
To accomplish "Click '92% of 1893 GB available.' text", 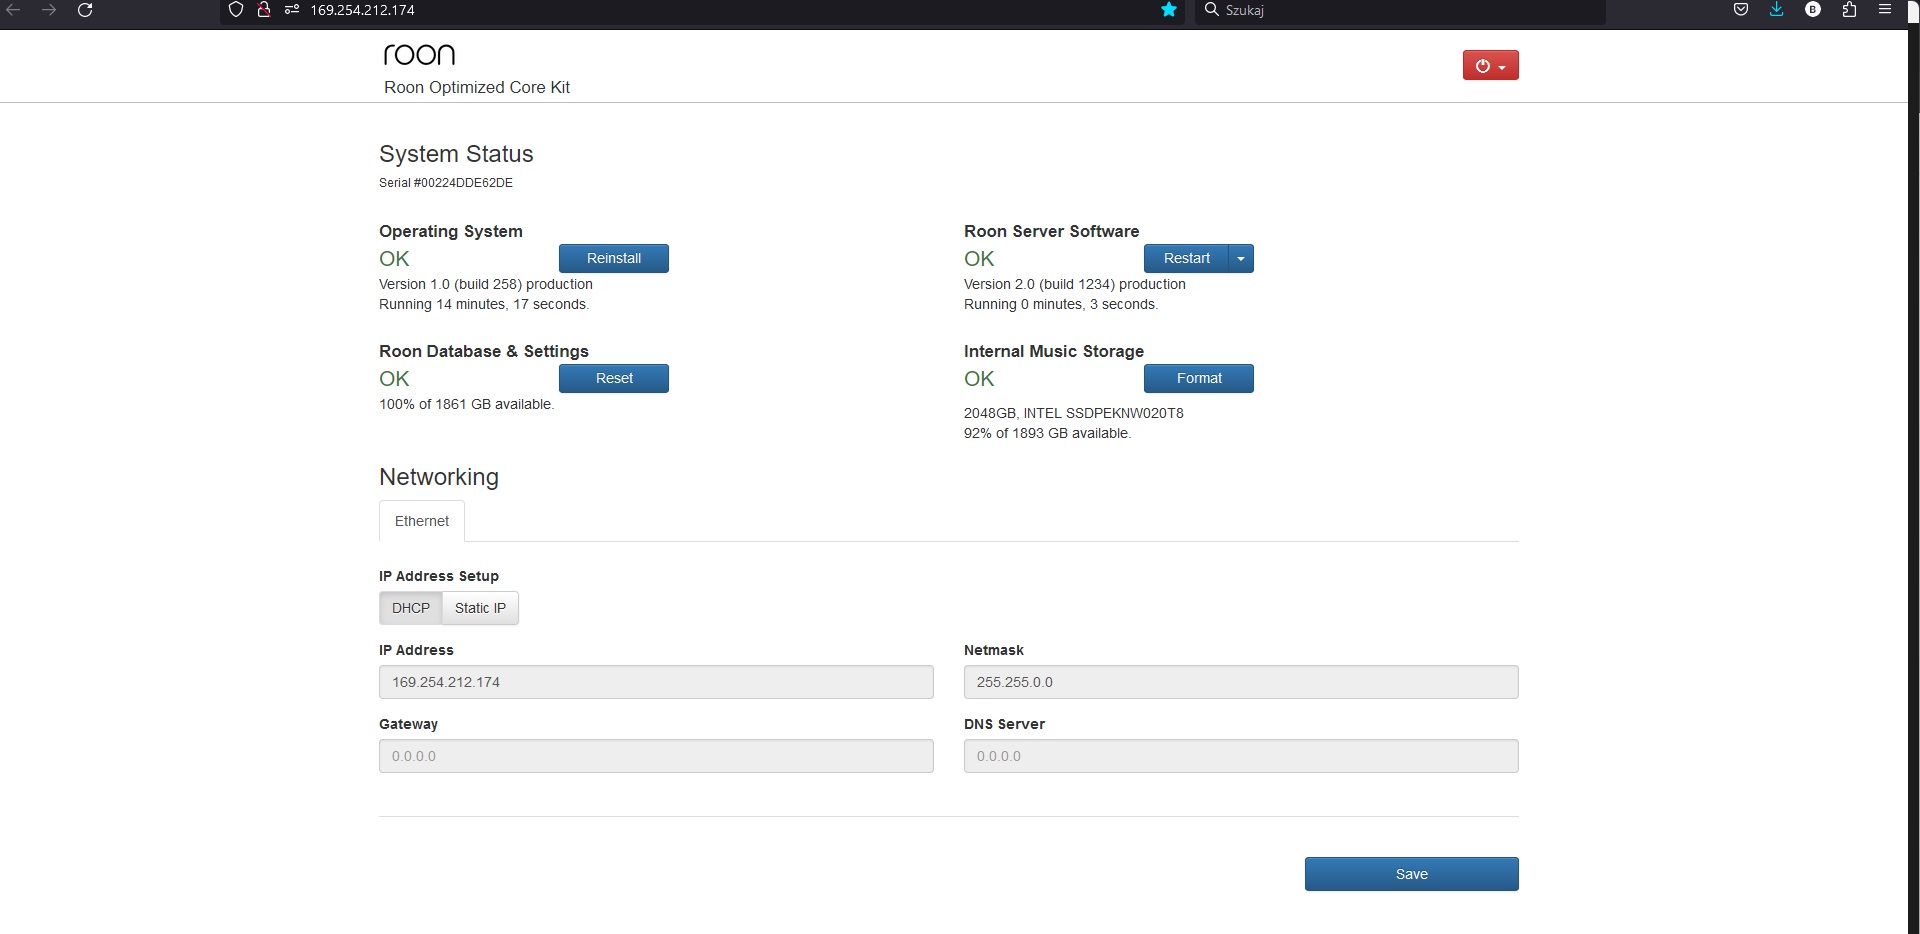I will 1047,433.
